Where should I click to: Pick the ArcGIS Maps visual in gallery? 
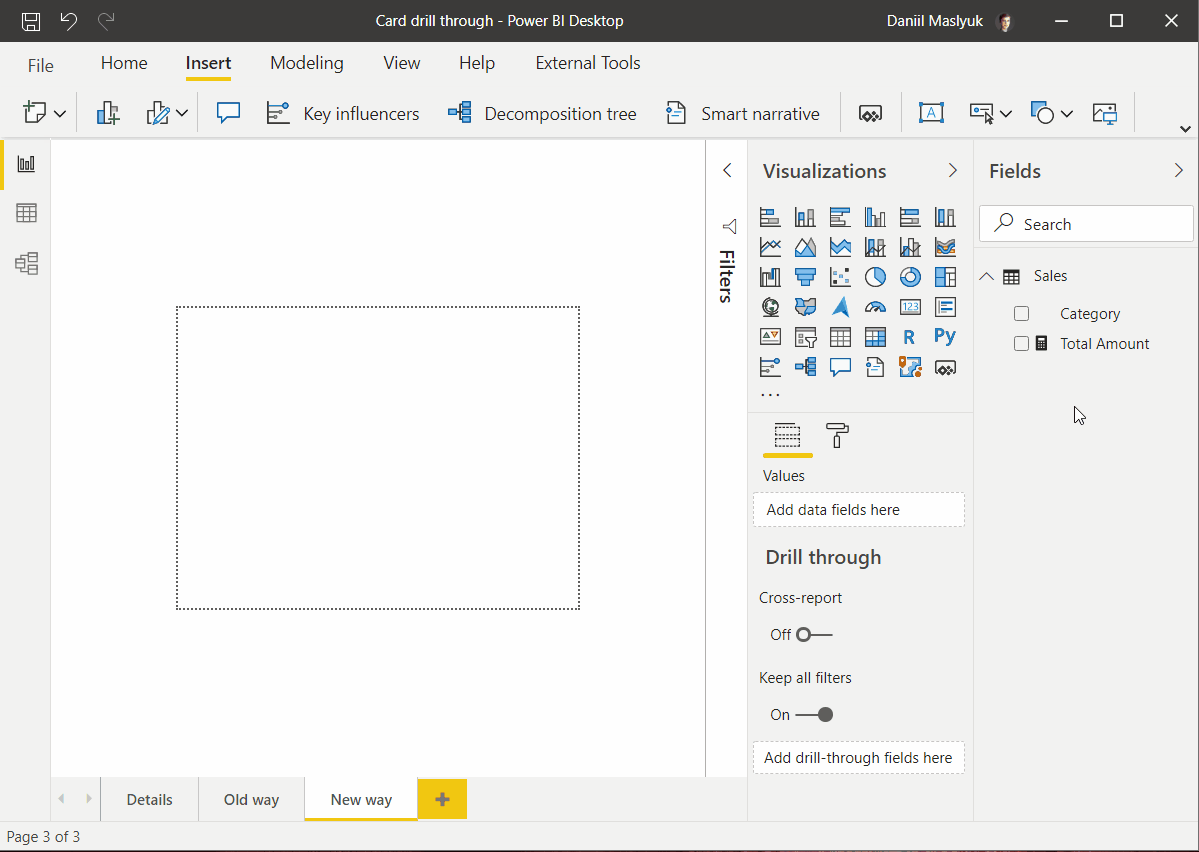pos(910,367)
